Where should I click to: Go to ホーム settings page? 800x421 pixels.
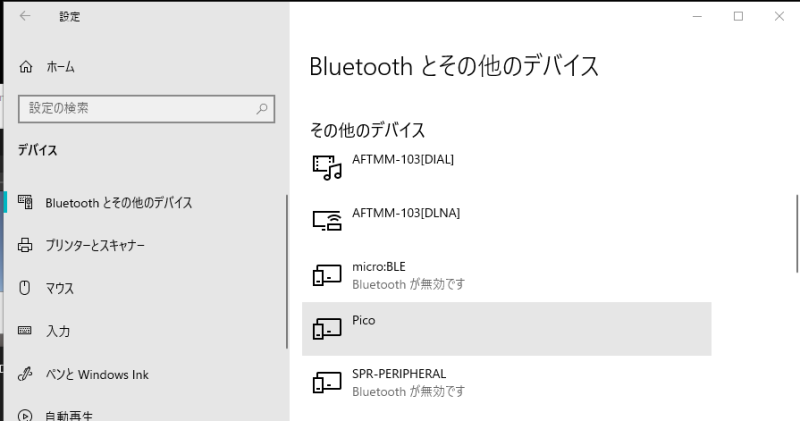pyautogui.click(x=60, y=67)
